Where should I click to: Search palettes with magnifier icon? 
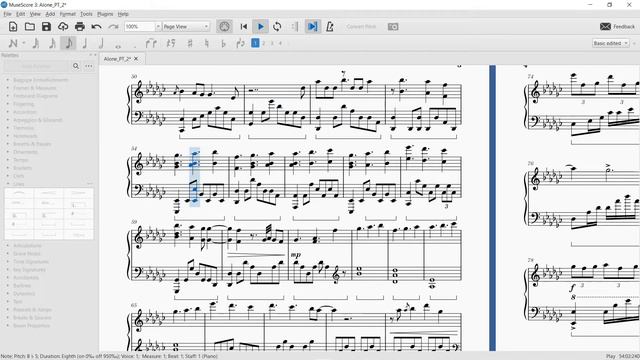[x=76, y=66]
